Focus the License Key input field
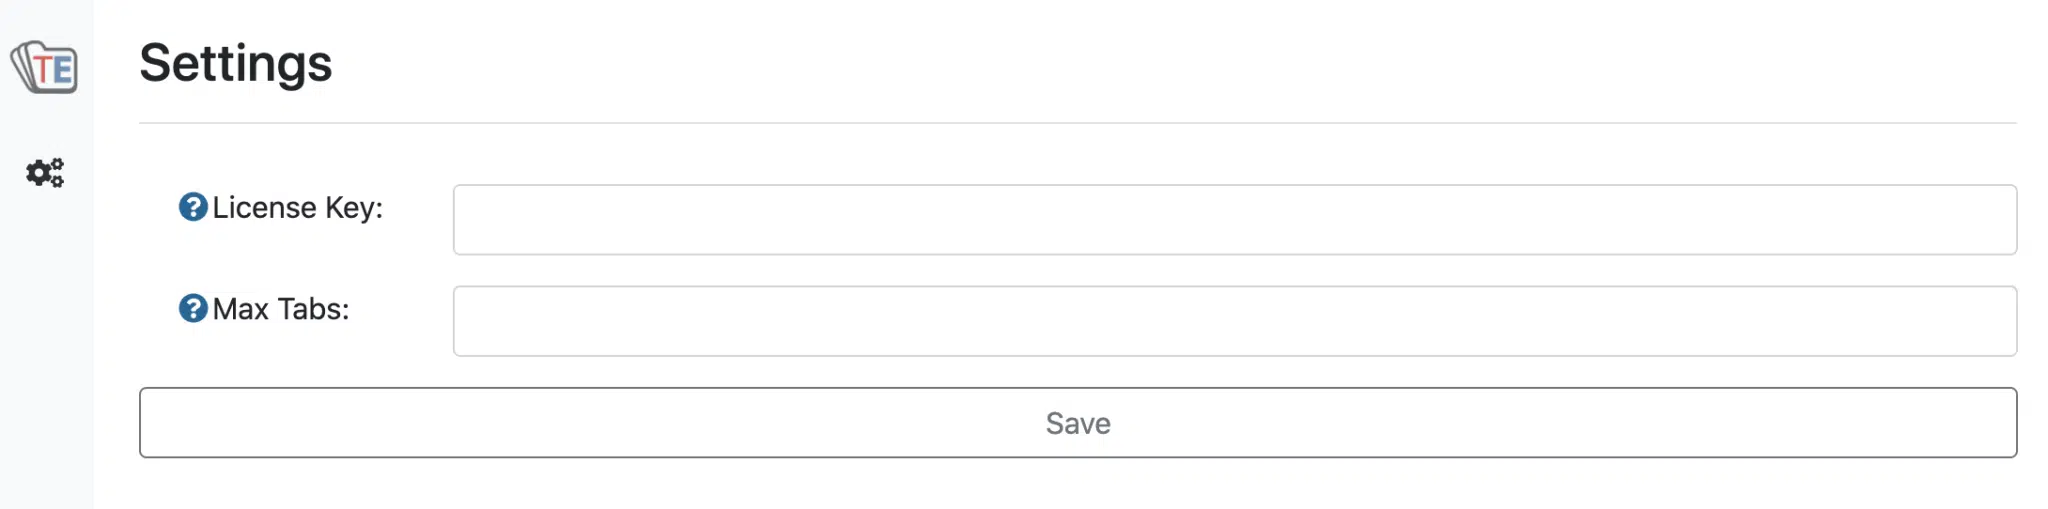This screenshot has width=2048, height=509. [x=1235, y=220]
